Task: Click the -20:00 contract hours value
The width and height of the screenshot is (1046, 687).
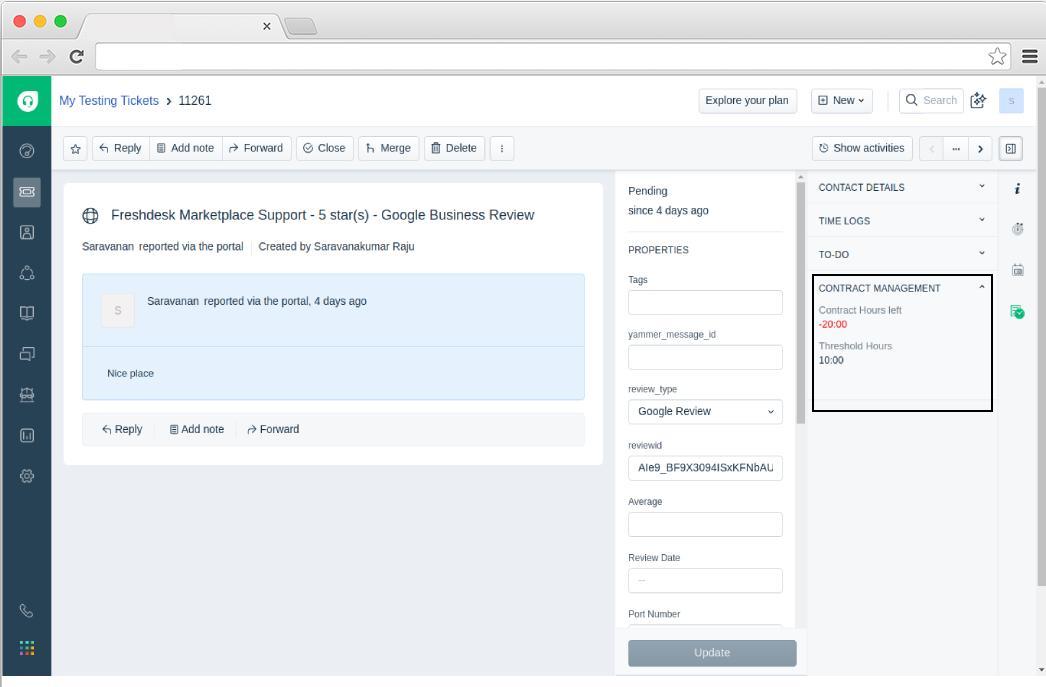Action: pyautogui.click(x=833, y=324)
